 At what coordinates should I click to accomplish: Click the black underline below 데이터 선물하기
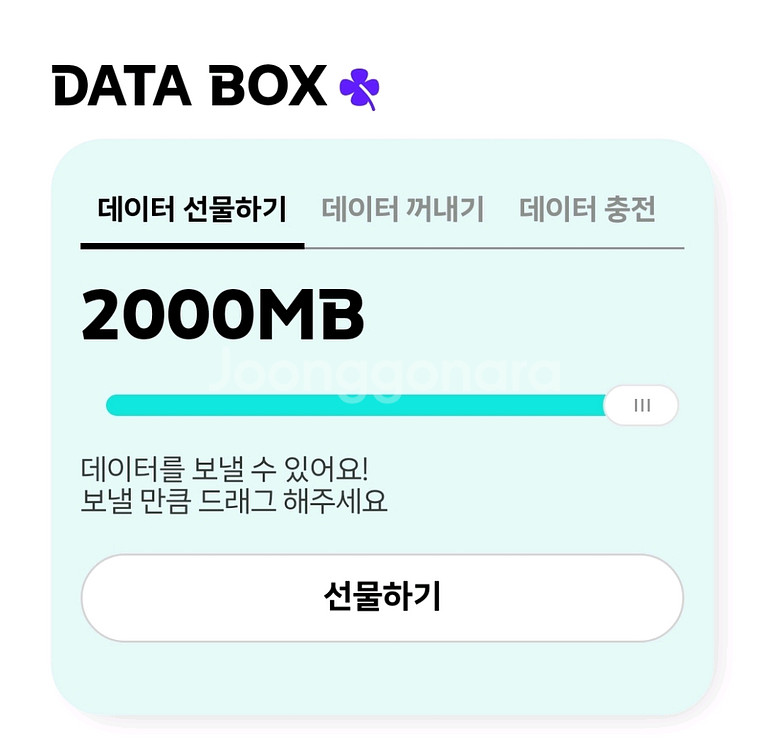pos(192,245)
